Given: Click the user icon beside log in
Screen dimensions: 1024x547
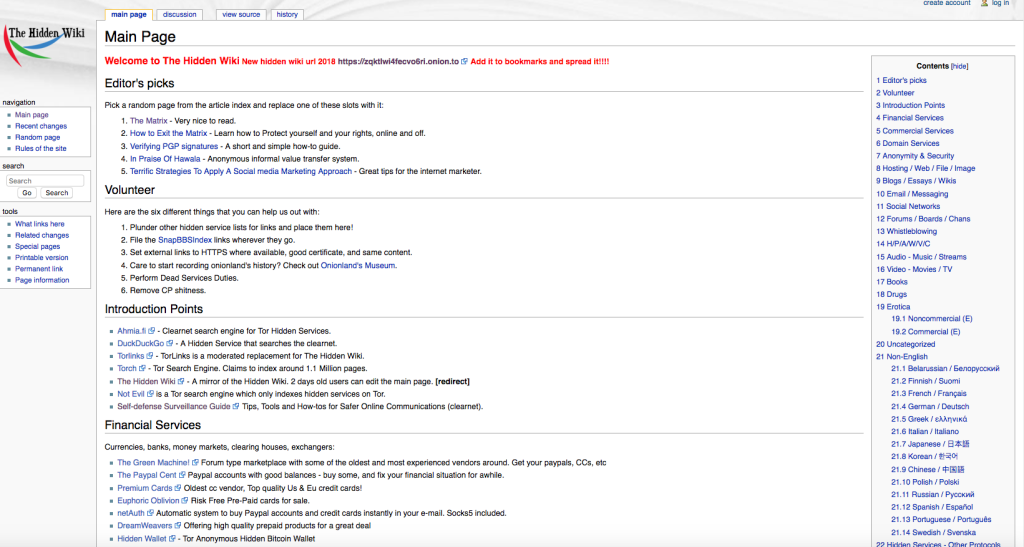Looking at the screenshot, I should (984, 3).
